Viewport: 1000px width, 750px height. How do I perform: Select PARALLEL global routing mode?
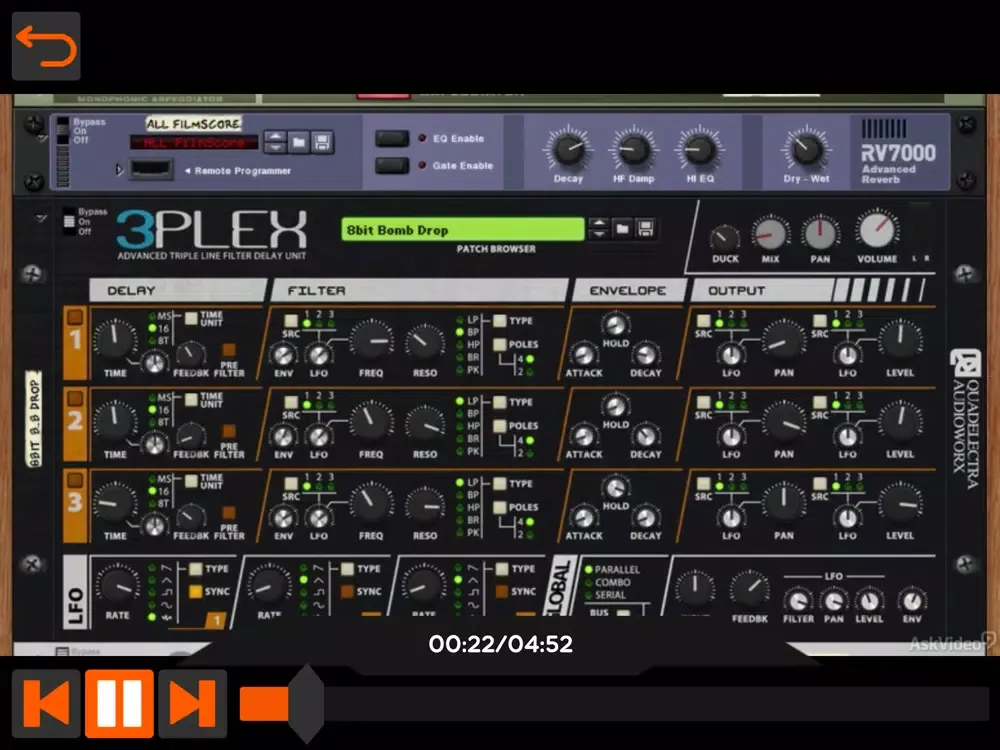pyautogui.click(x=612, y=570)
